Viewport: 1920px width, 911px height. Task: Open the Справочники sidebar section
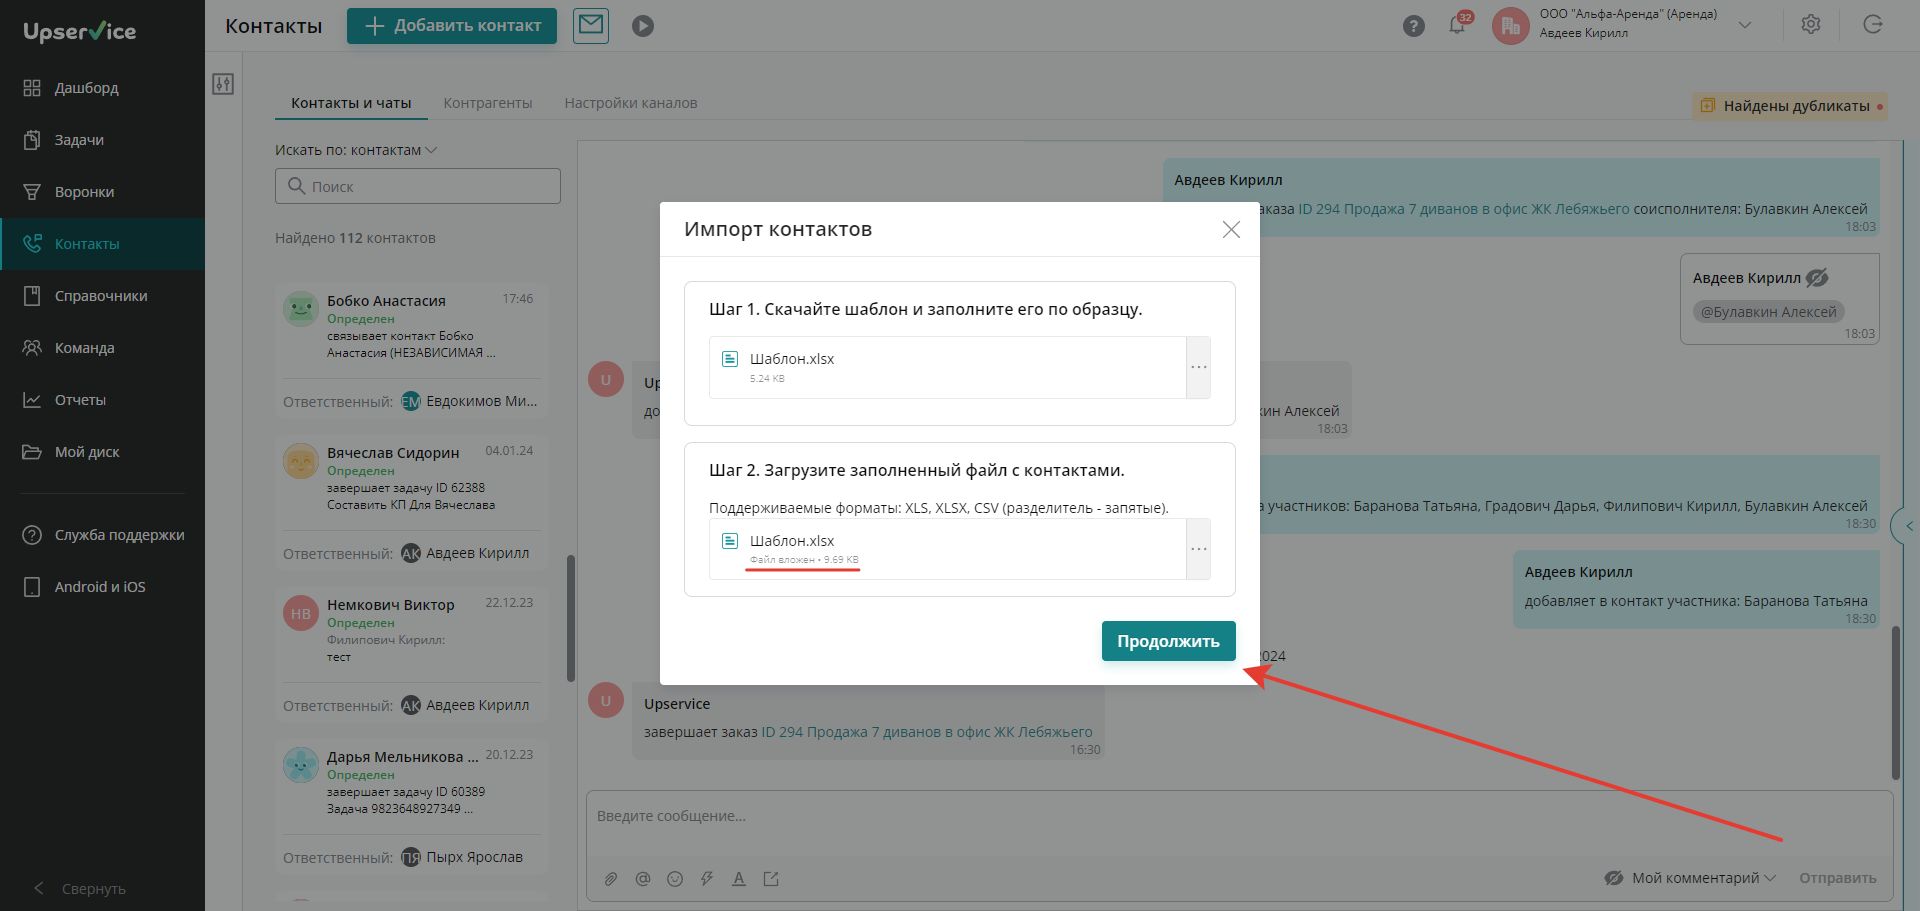point(102,296)
